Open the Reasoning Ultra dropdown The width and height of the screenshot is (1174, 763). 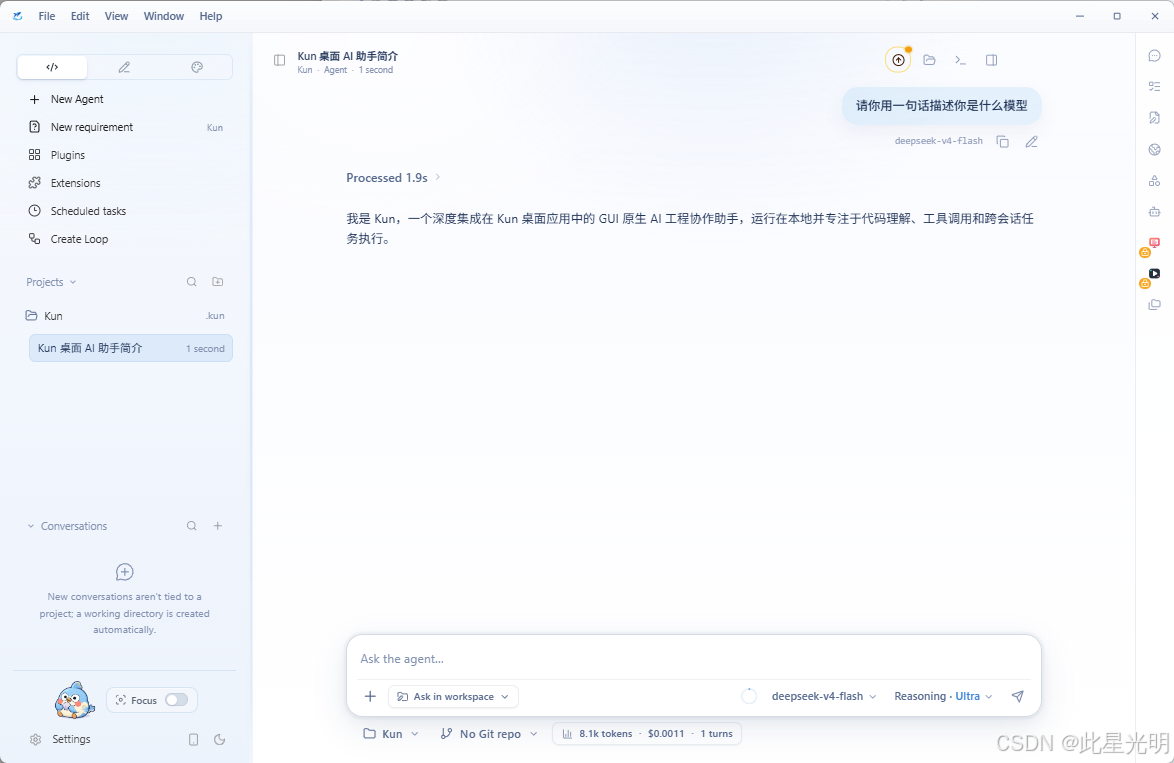click(x=943, y=696)
